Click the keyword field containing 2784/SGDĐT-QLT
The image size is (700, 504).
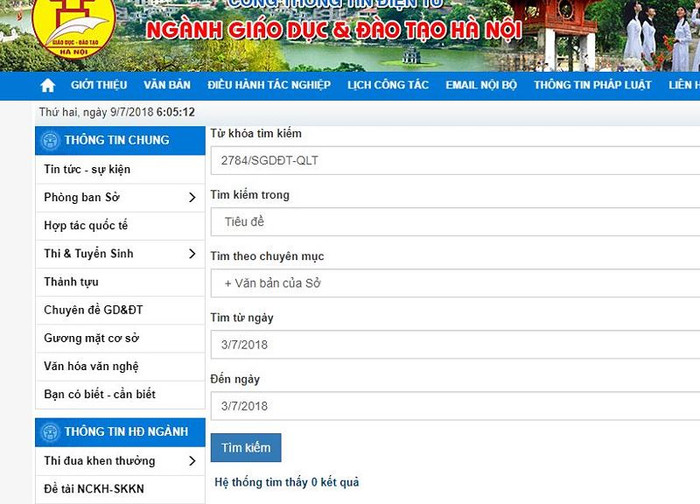tap(455, 160)
